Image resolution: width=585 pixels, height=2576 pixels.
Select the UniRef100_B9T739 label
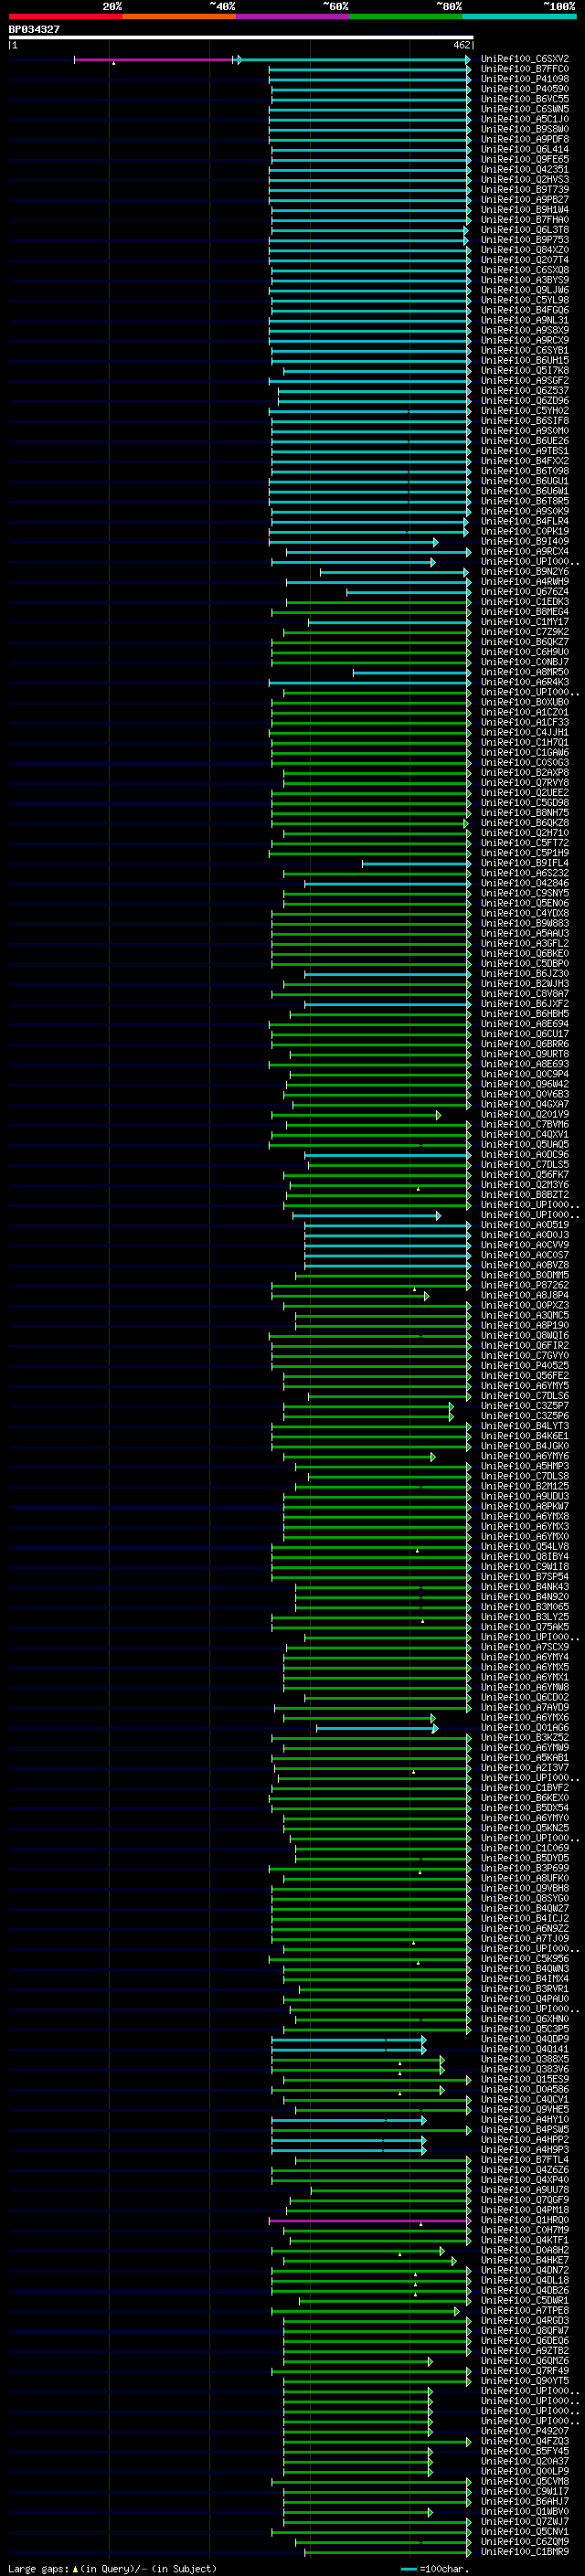point(525,189)
